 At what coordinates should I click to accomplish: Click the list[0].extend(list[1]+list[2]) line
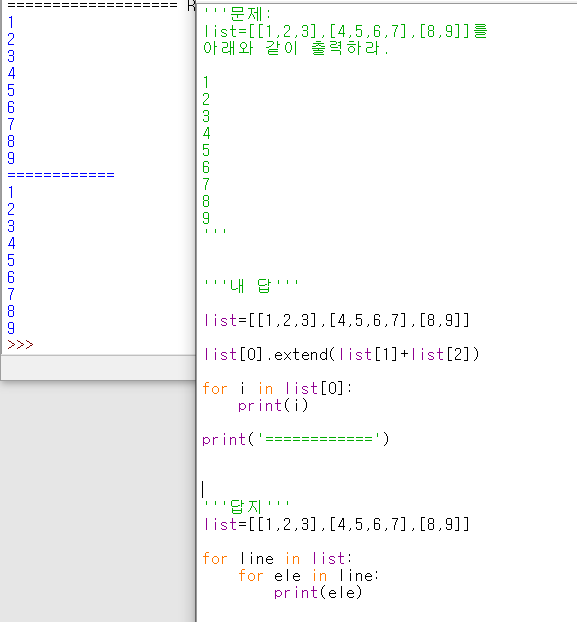pyautogui.click(x=341, y=354)
